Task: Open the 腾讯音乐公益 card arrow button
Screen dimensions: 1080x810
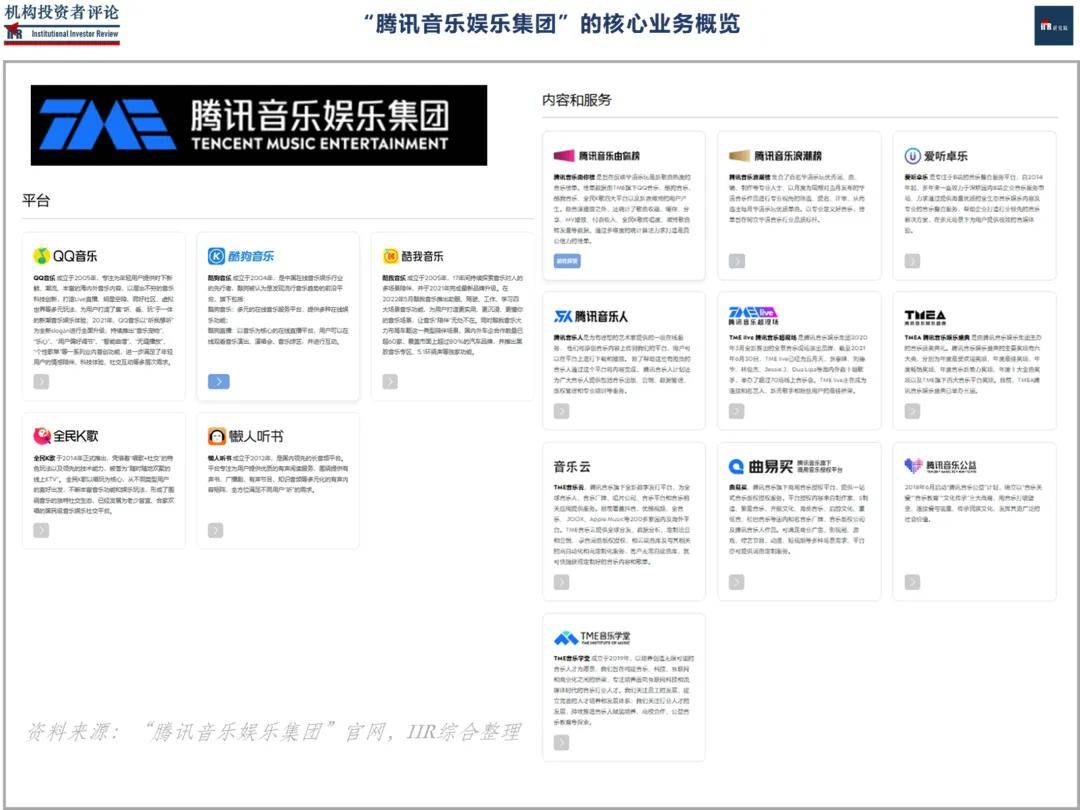Action: click(912, 582)
